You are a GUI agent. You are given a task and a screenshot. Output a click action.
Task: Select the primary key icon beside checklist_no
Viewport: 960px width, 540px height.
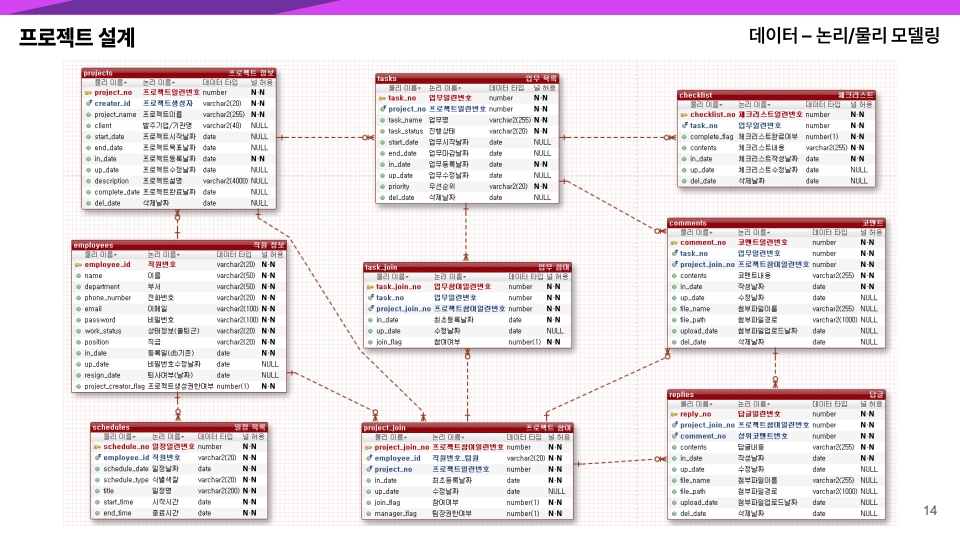[684, 114]
